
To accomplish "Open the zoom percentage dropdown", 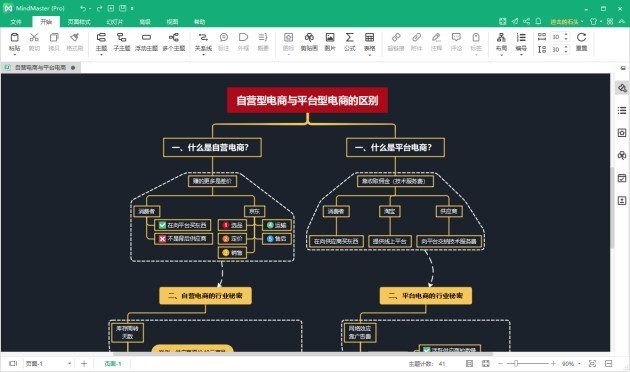I will (571, 364).
